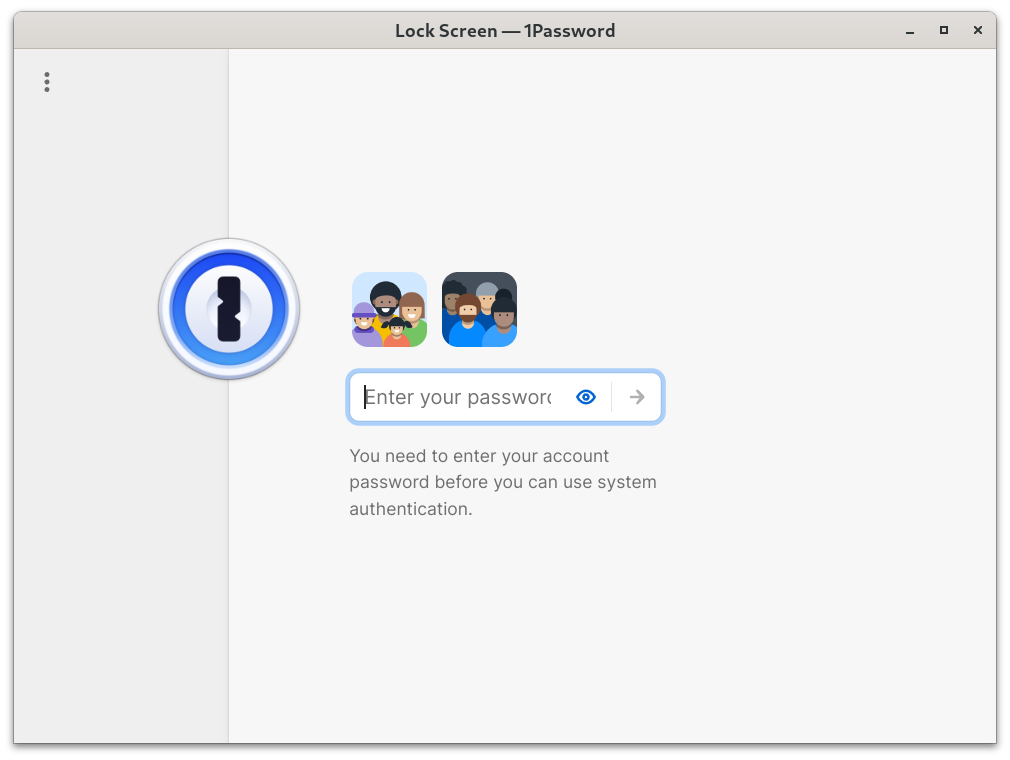
Task: Click the password placeholder text
Action: point(458,397)
